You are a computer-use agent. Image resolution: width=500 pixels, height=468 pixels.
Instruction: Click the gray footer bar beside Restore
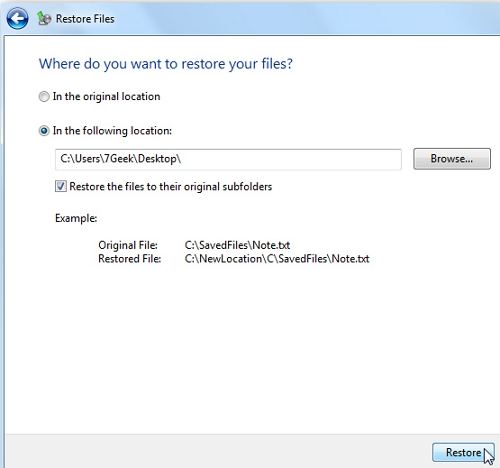(217, 452)
